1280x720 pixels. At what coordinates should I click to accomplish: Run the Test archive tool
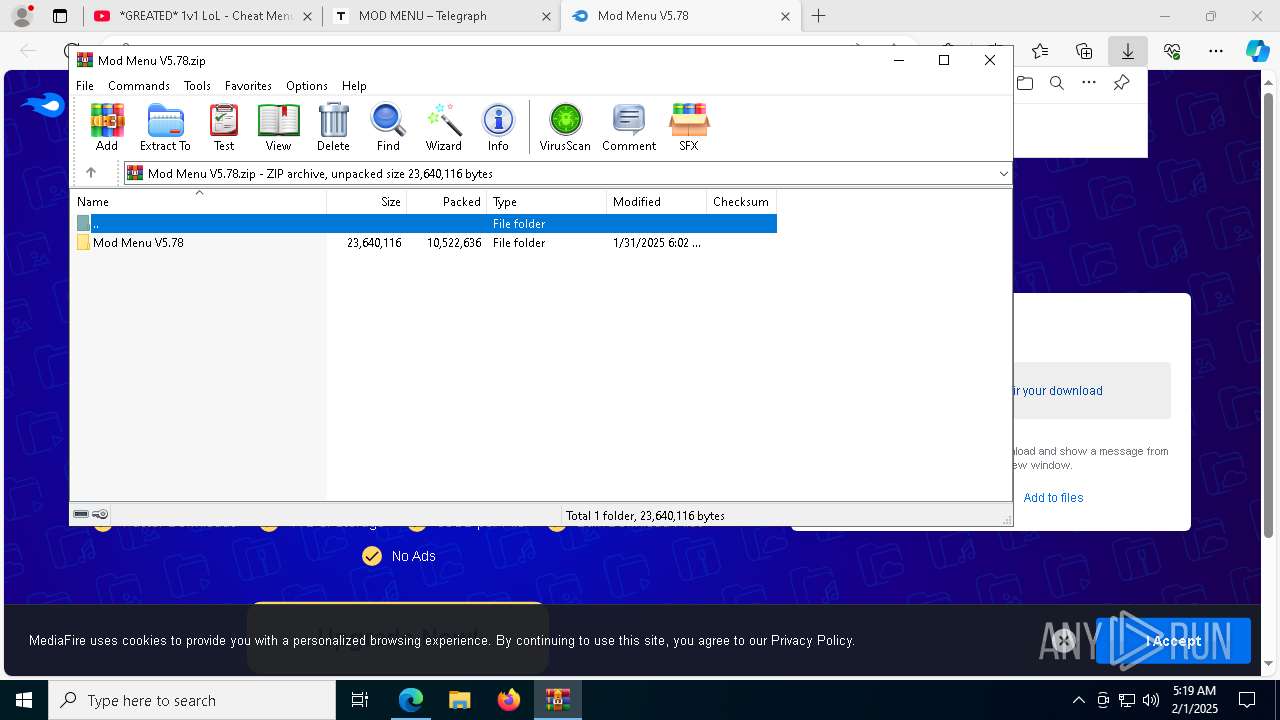coord(224,127)
